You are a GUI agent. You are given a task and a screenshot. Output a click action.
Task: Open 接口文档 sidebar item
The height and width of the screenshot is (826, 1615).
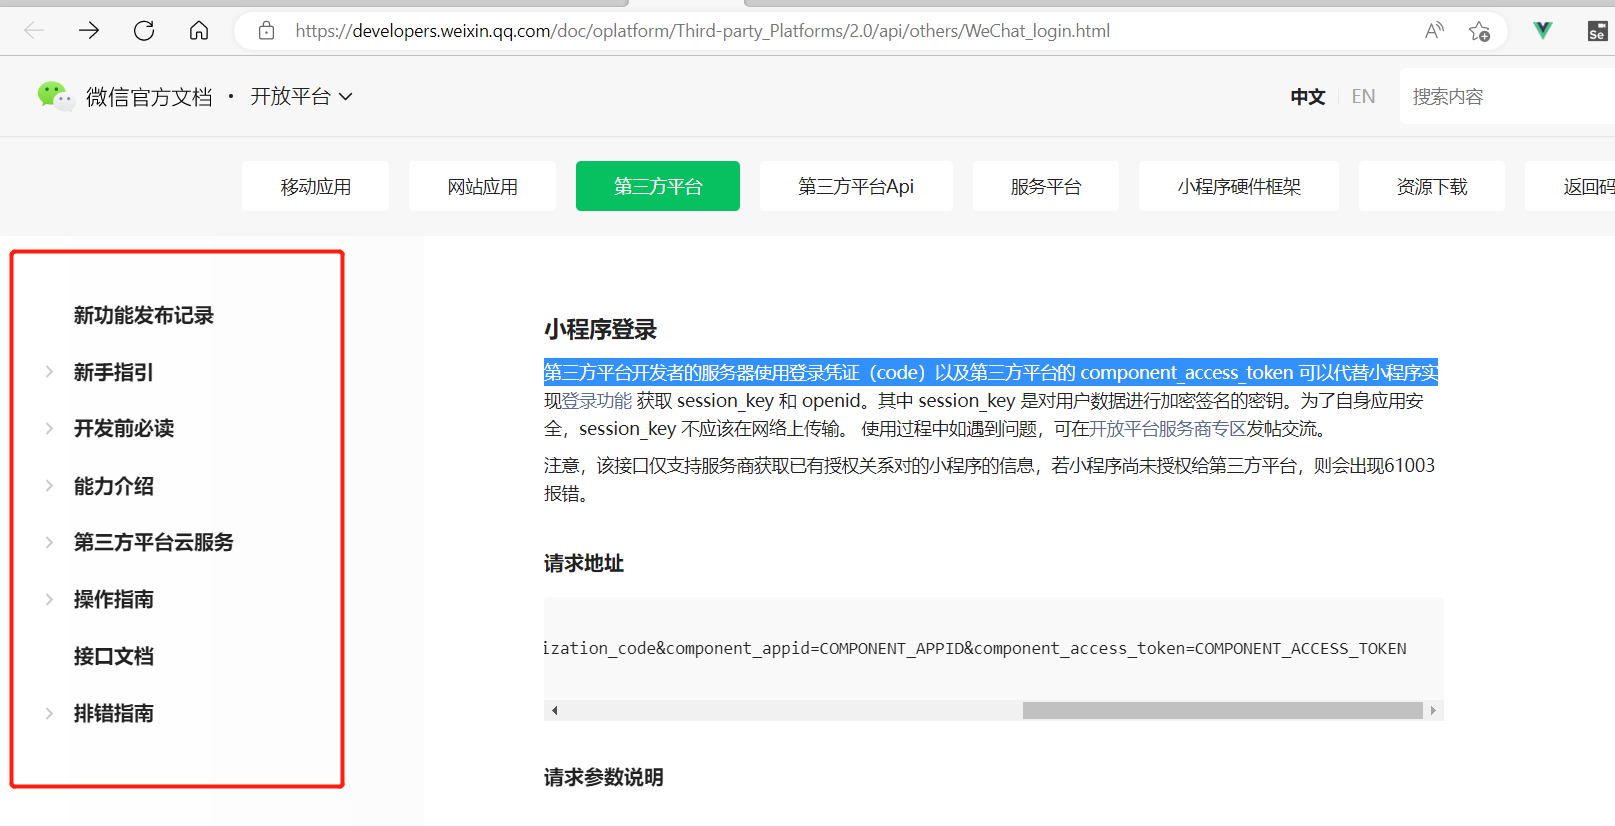tap(114, 656)
